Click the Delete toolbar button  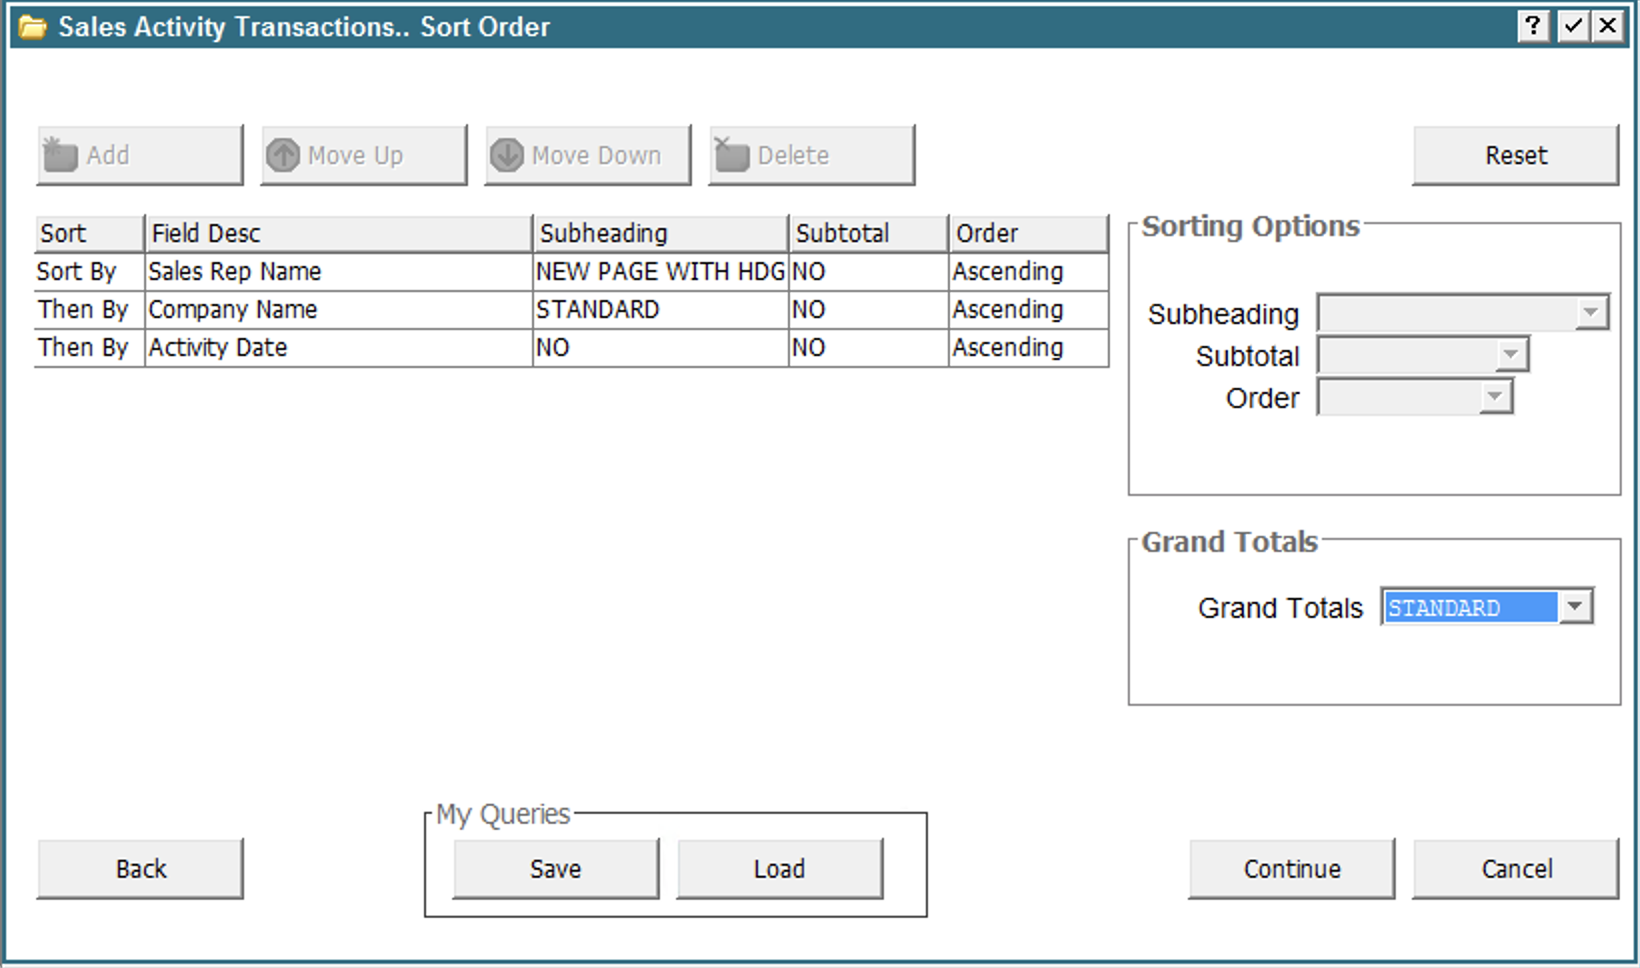click(811, 155)
